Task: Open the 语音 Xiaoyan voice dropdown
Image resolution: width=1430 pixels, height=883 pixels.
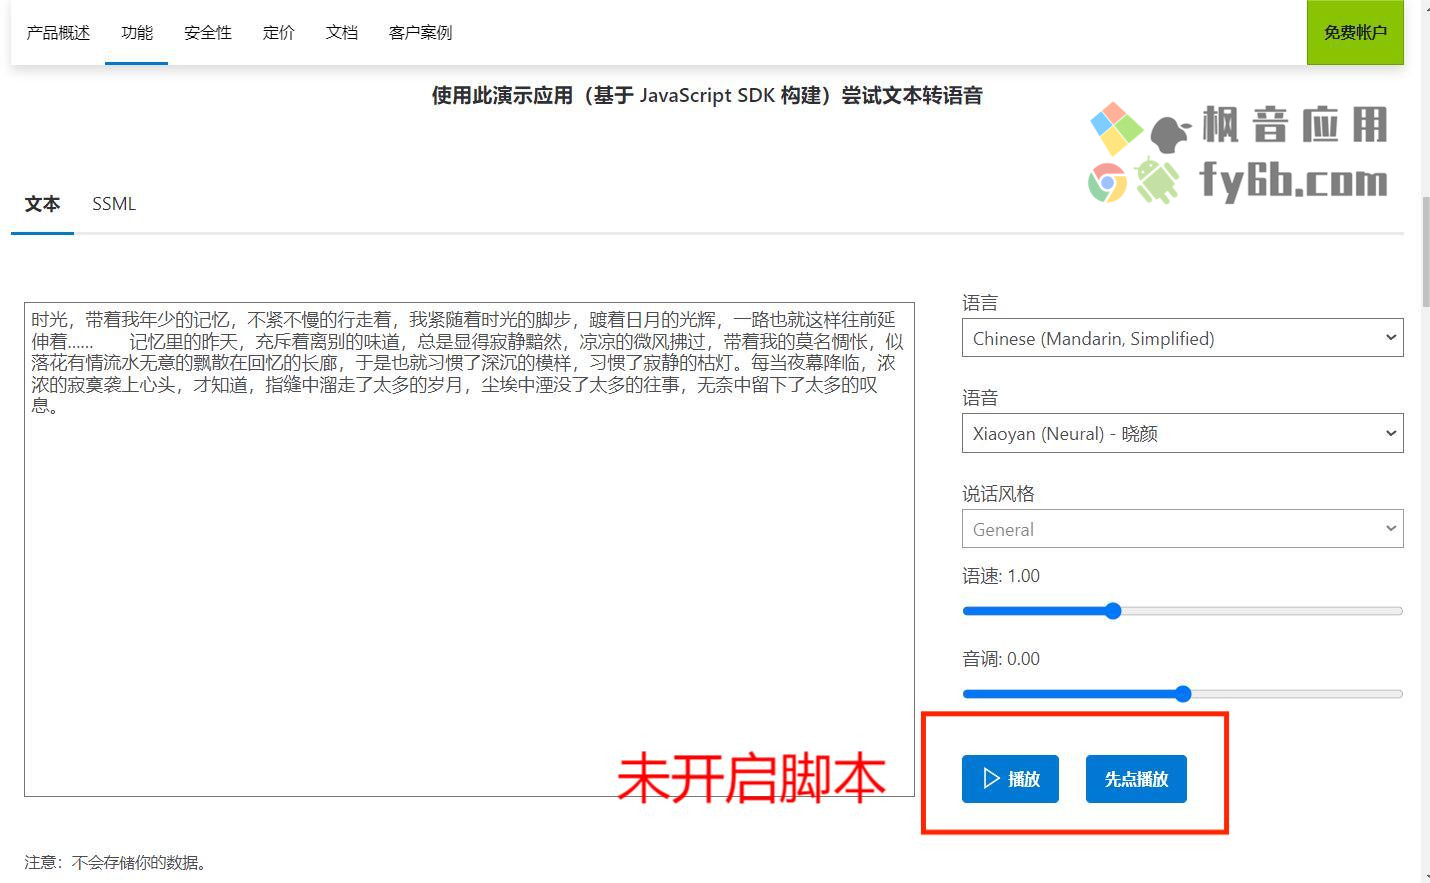Action: [x=1182, y=433]
